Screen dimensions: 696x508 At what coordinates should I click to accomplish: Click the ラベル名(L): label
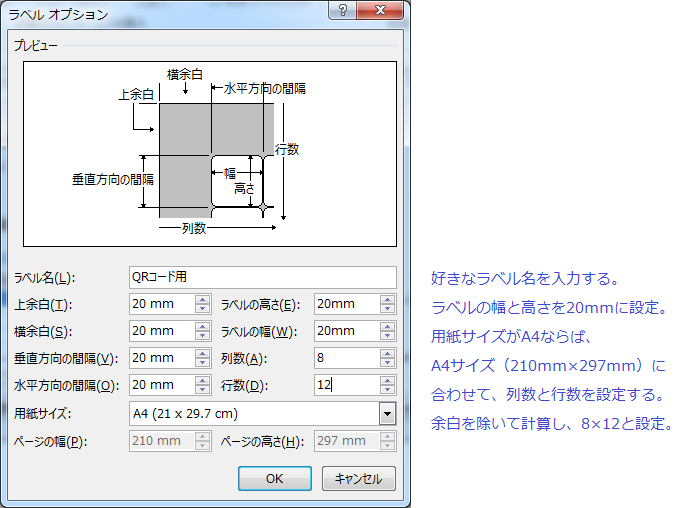coord(44,278)
